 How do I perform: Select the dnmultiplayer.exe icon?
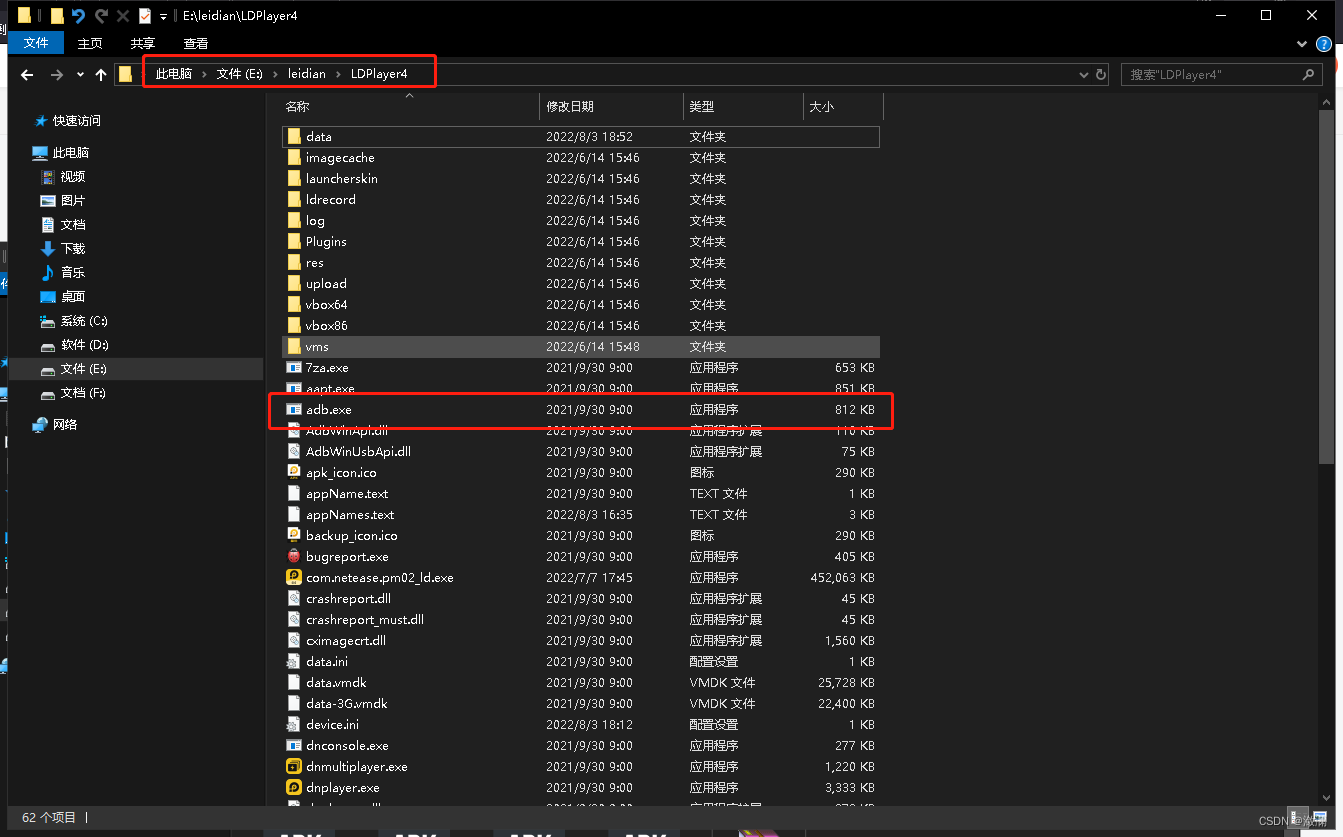pos(294,766)
